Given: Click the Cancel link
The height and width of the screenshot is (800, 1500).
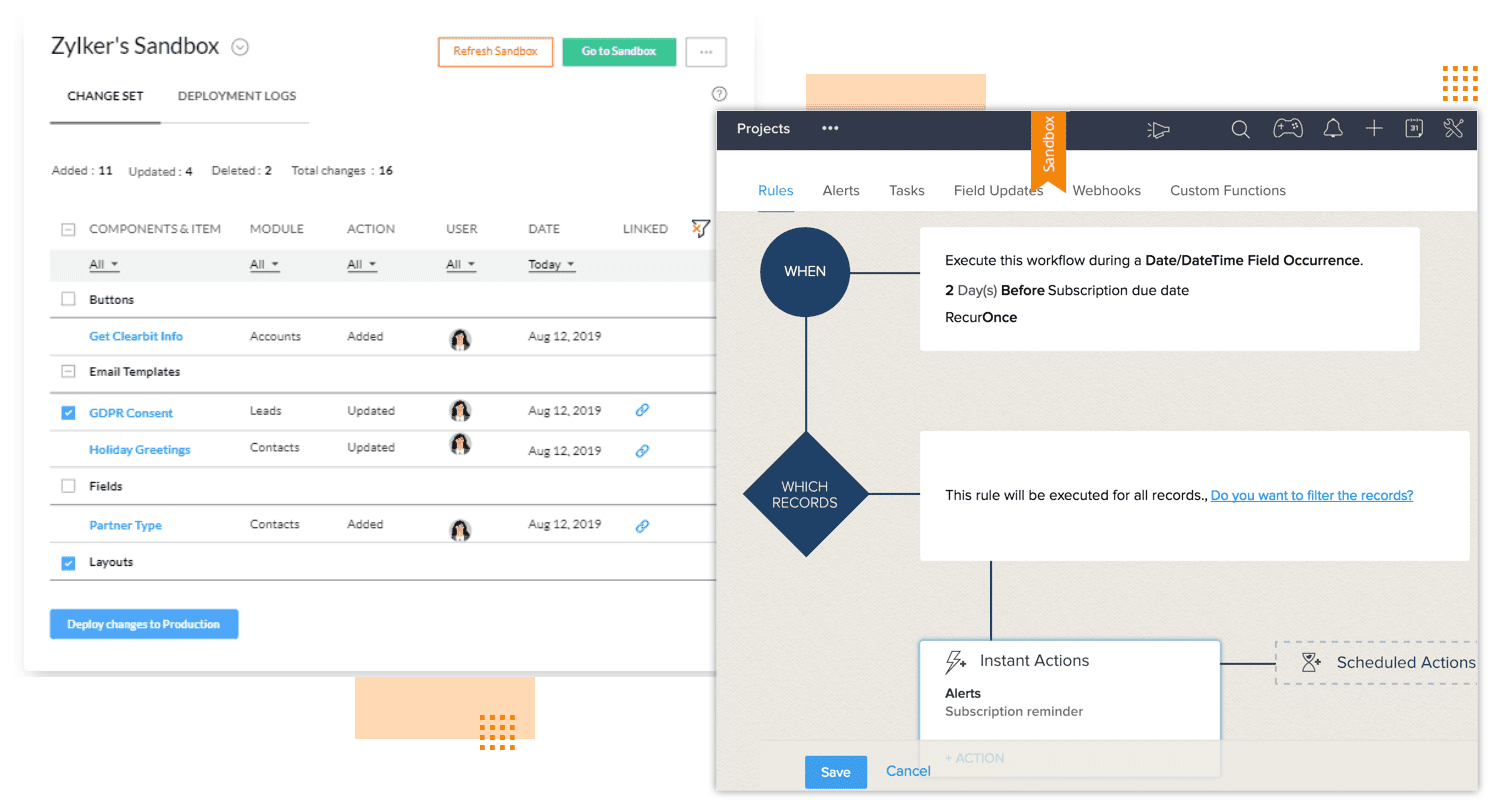Looking at the screenshot, I should 908,771.
